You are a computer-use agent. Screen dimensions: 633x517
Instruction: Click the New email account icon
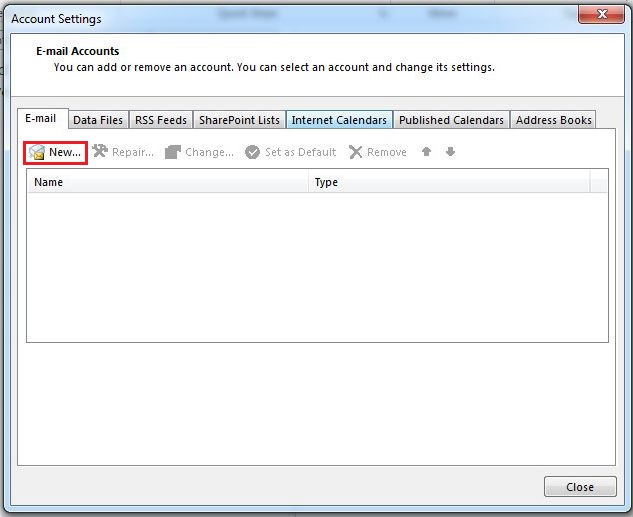[38, 152]
